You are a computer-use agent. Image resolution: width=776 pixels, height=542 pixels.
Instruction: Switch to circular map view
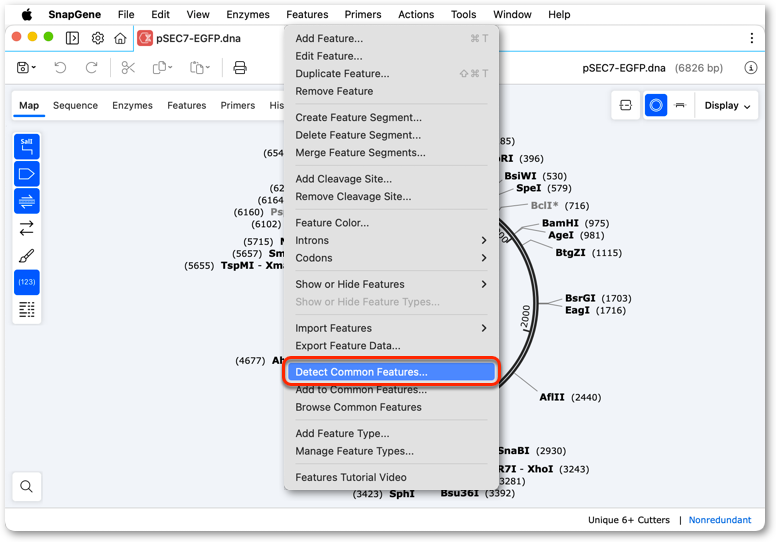click(656, 105)
